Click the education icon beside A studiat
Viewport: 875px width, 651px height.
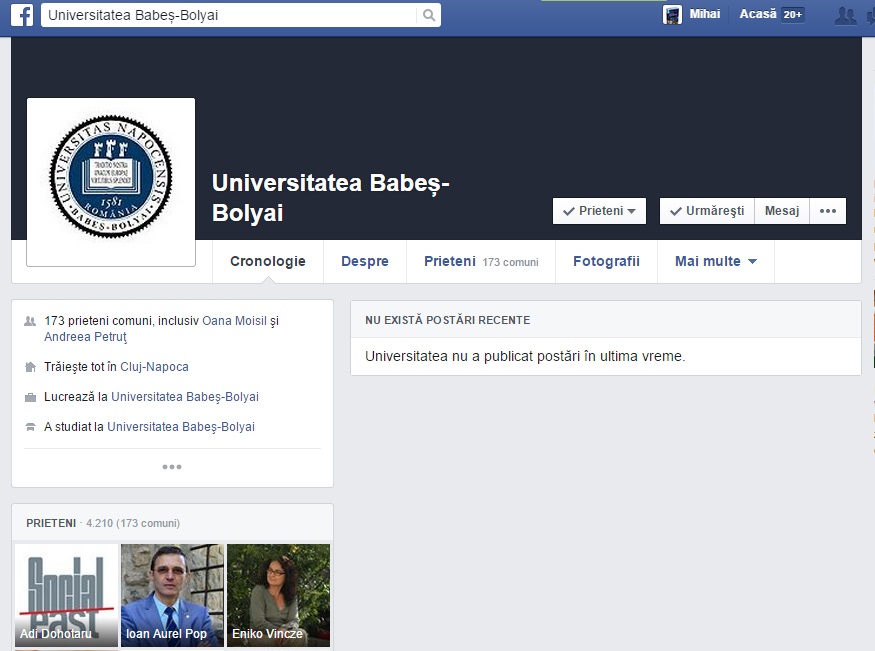point(30,427)
